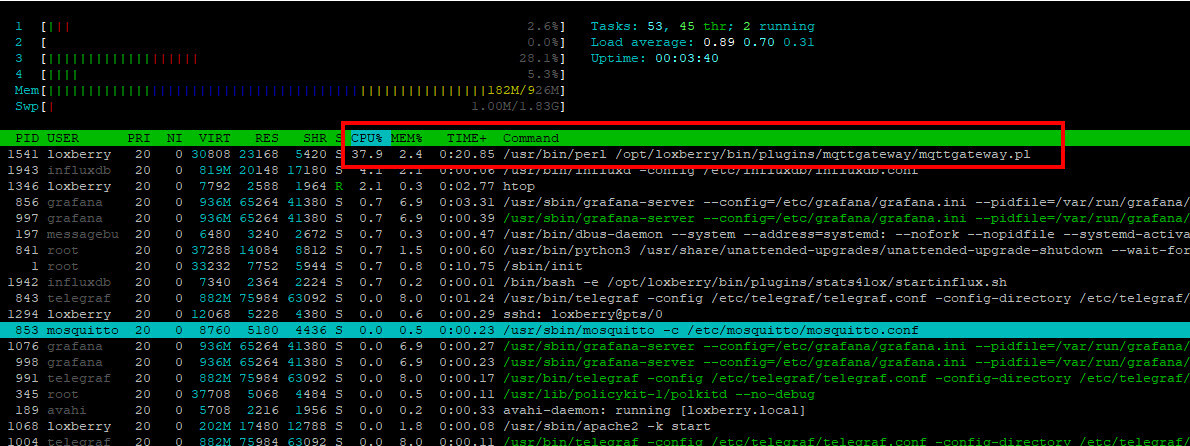The width and height of the screenshot is (1190, 446).
Task: Select grafana-server row with PID 997
Action: coord(595,218)
